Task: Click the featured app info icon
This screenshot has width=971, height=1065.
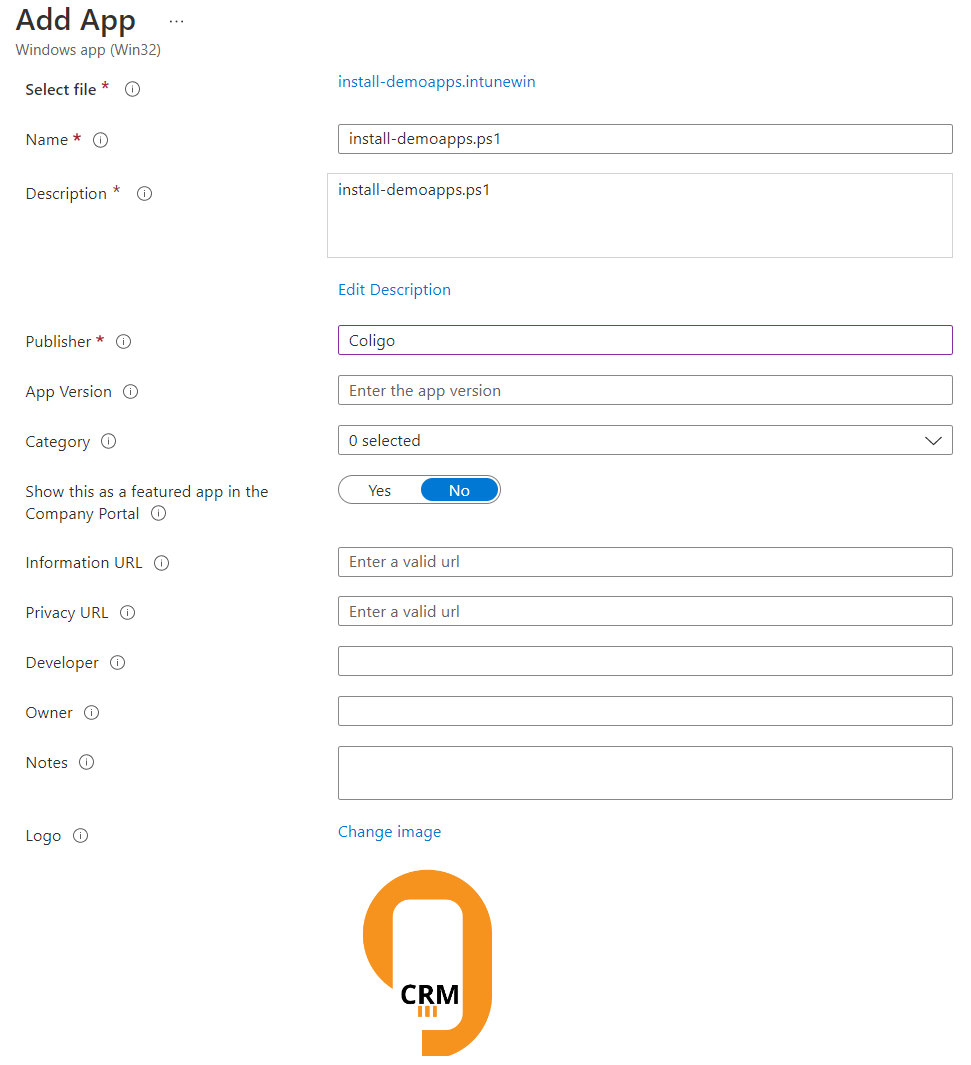Action: click(158, 514)
